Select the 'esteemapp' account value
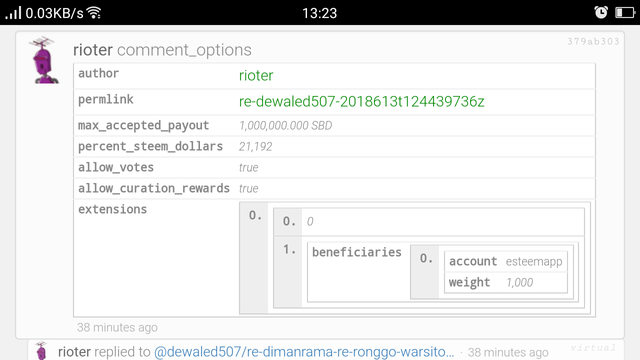 (534, 262)
